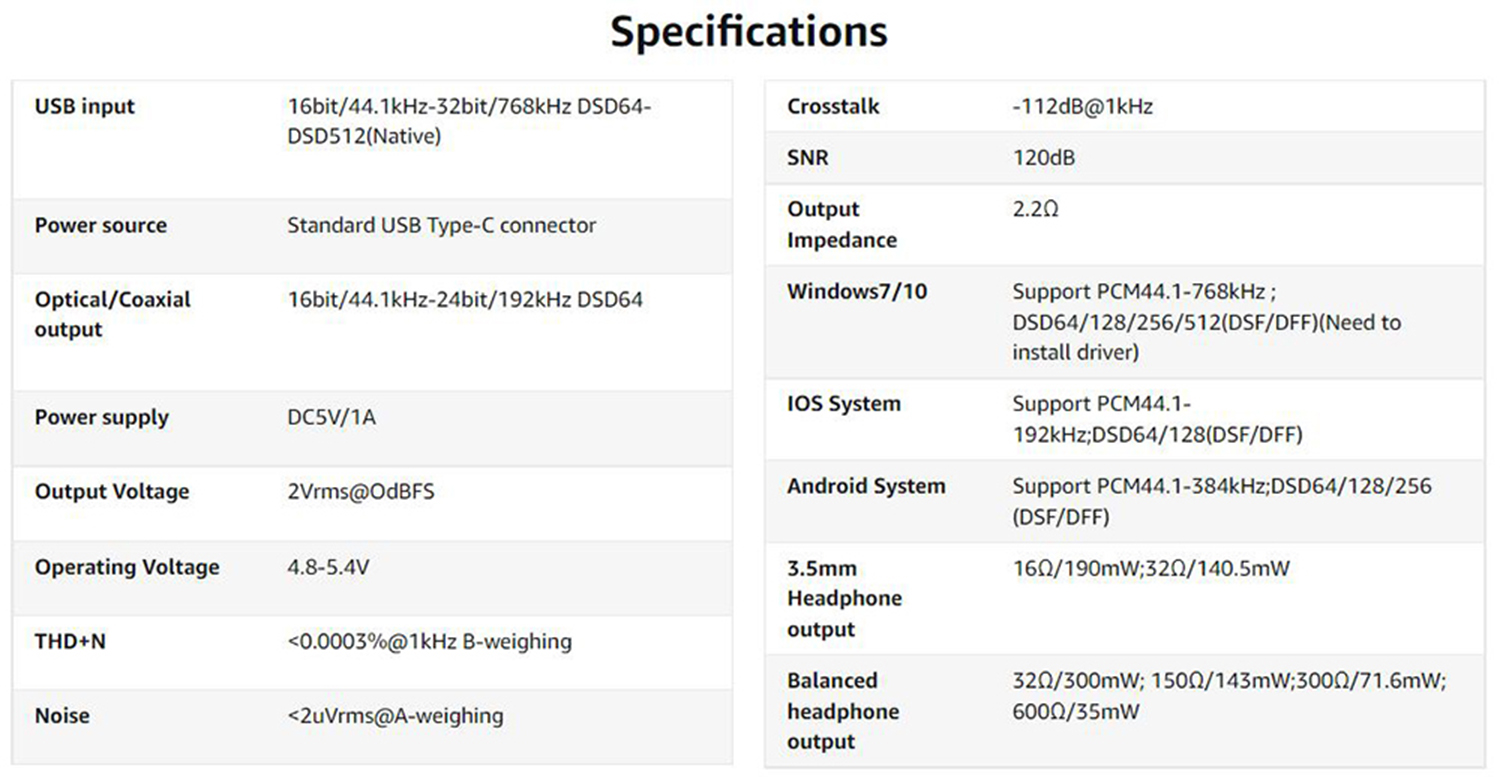Select the 2Vrms@0dBFS output voltage value
1500x777 pixels.
pos(360,492)
